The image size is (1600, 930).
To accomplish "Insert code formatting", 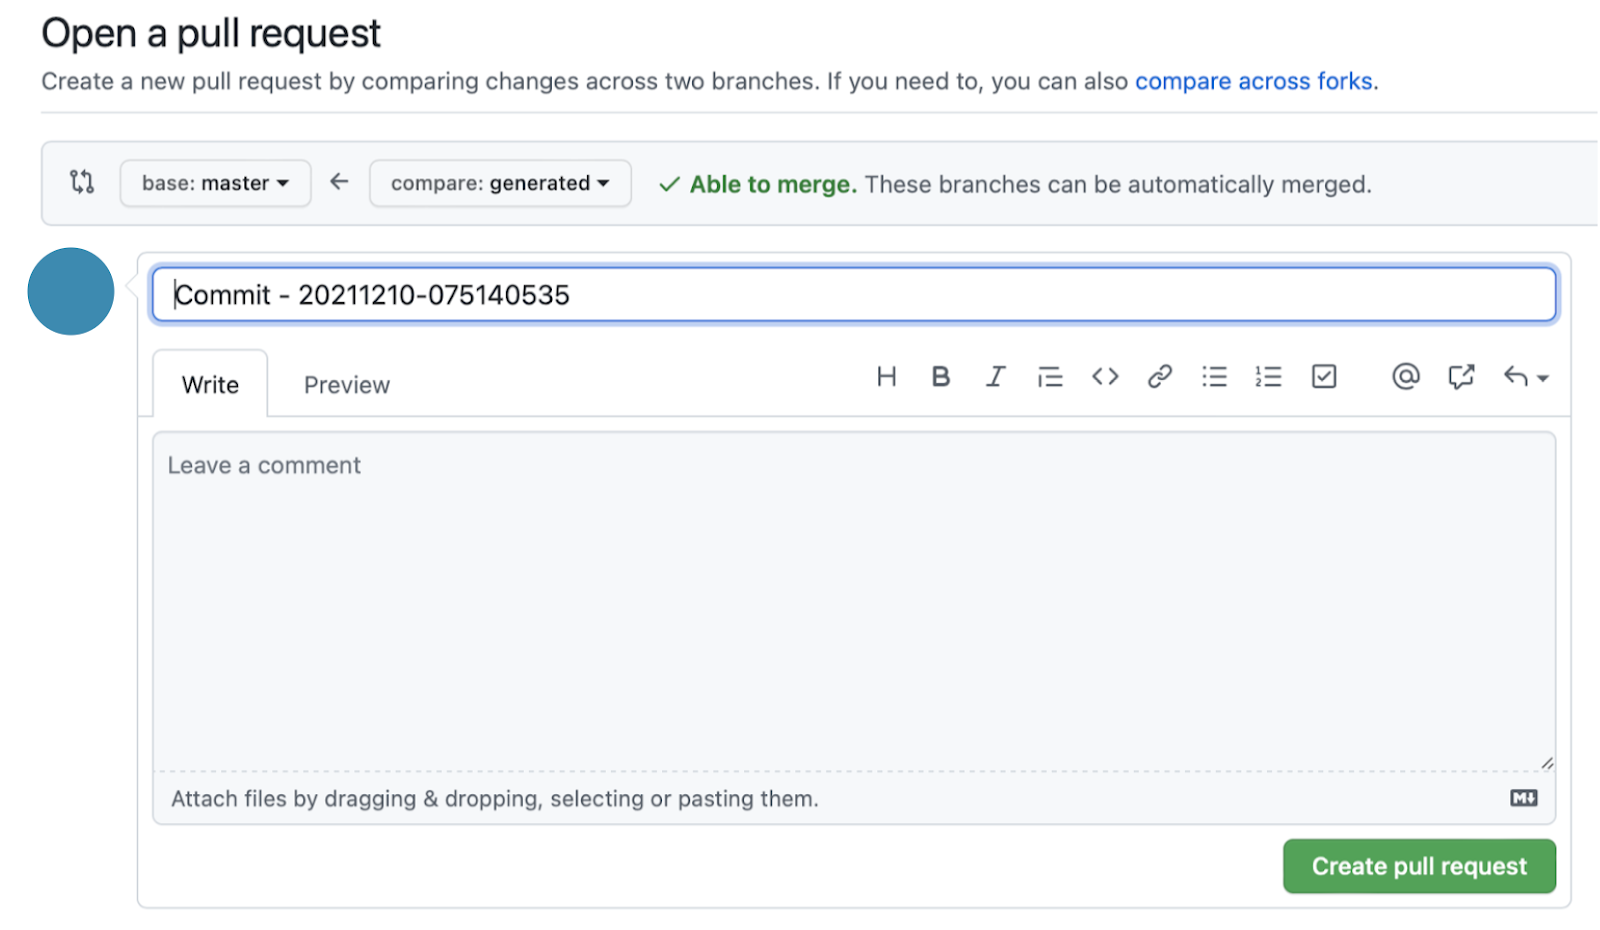I will coord(1105,377).
